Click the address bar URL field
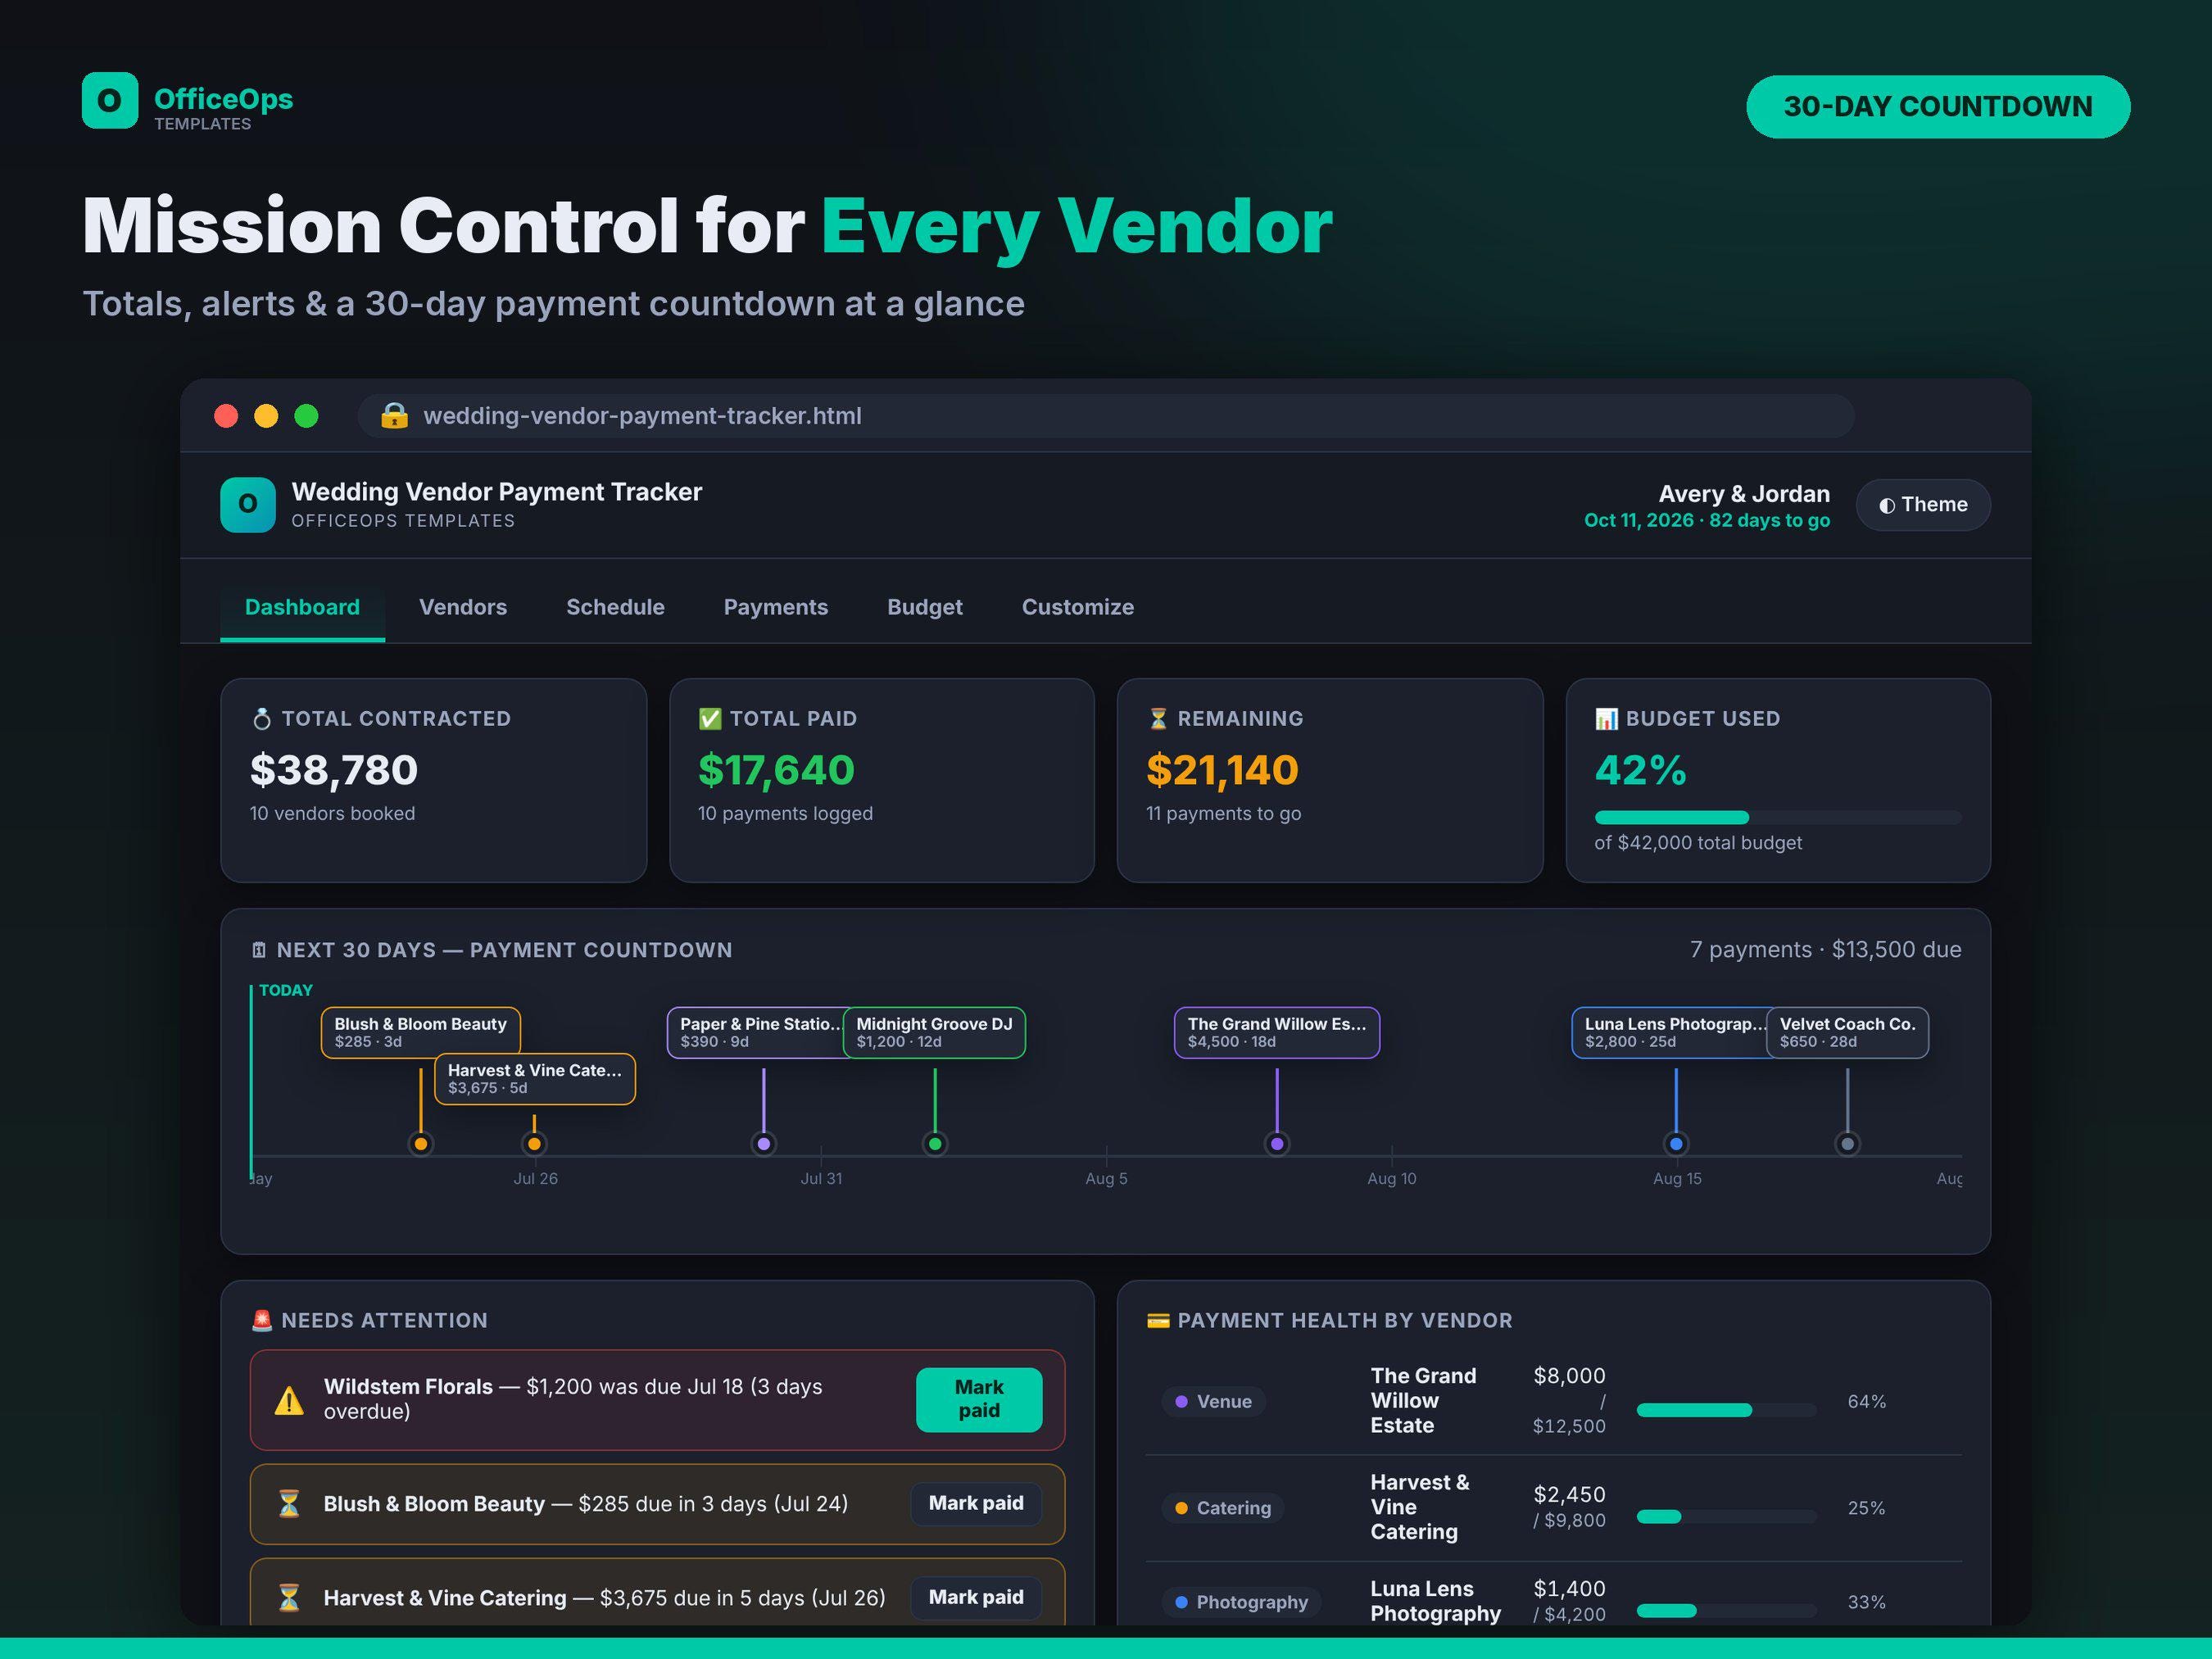The height and width of the screenshot is (1659, 2212). 1106,415
